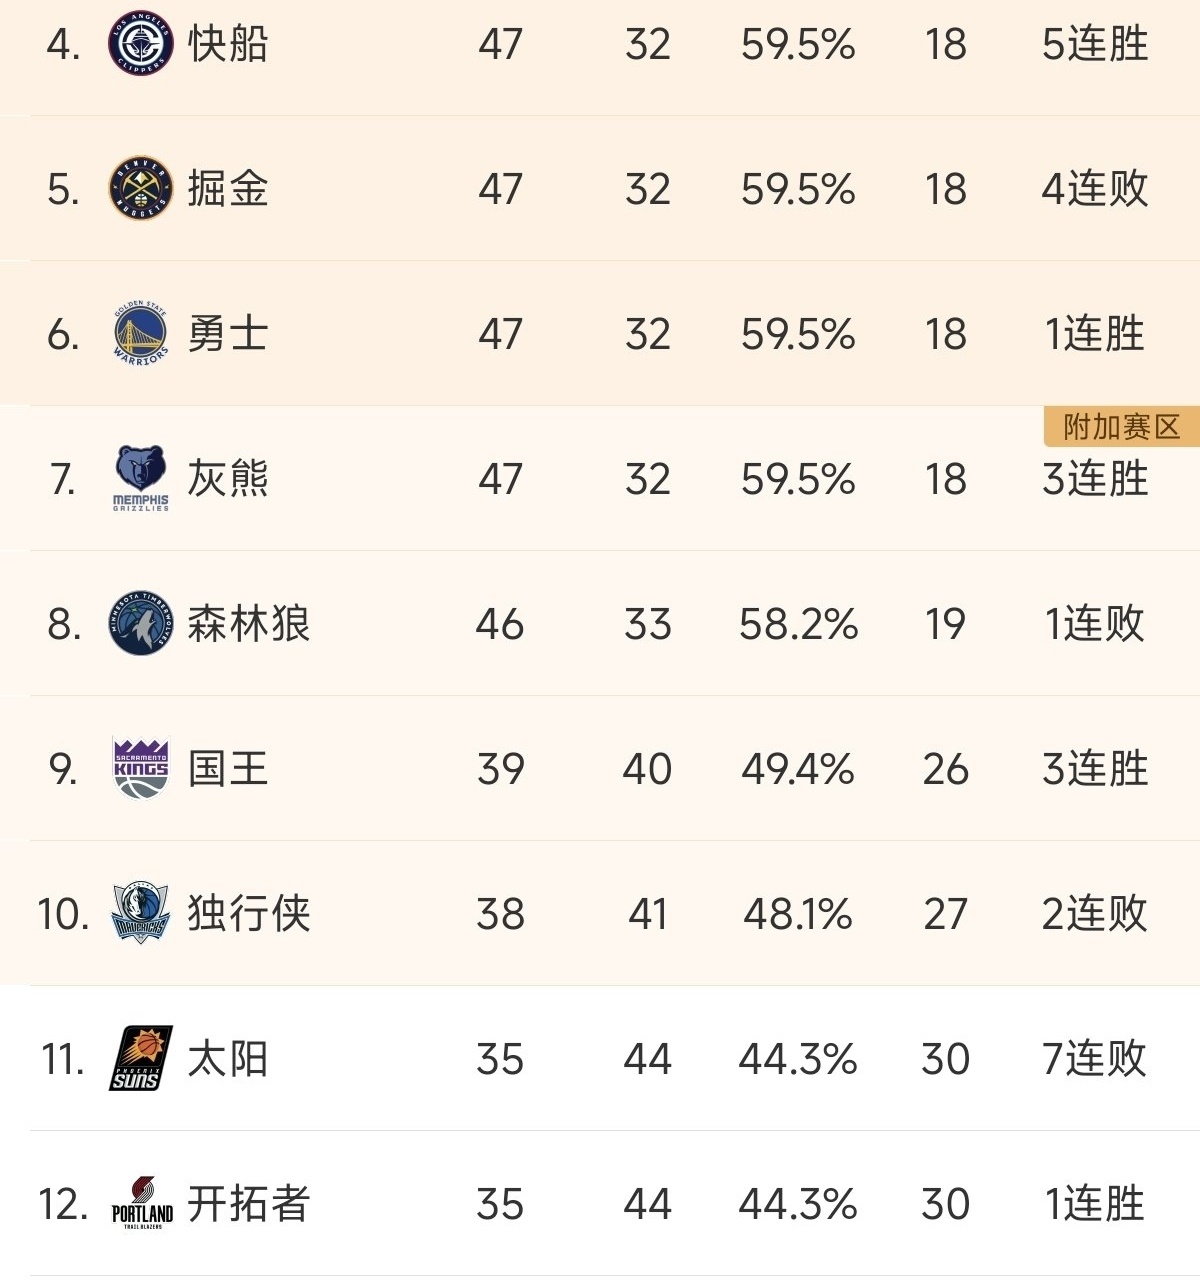Image resolution: width=1200 pixels, height=1286 pixels.
Task: Click the 国王 49.4% win rate
Action: (797, 768)
